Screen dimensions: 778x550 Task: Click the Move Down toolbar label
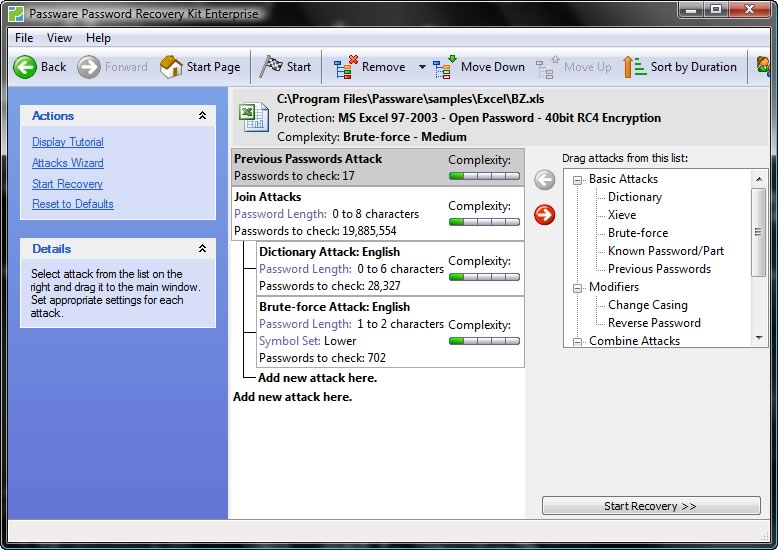click(x=493, y=67)
